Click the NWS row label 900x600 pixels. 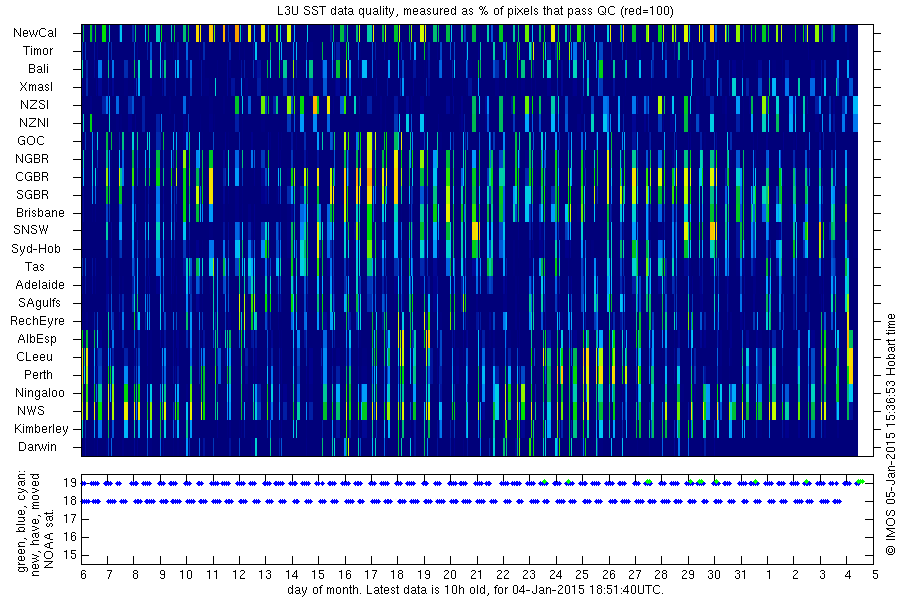coord(31,411)
